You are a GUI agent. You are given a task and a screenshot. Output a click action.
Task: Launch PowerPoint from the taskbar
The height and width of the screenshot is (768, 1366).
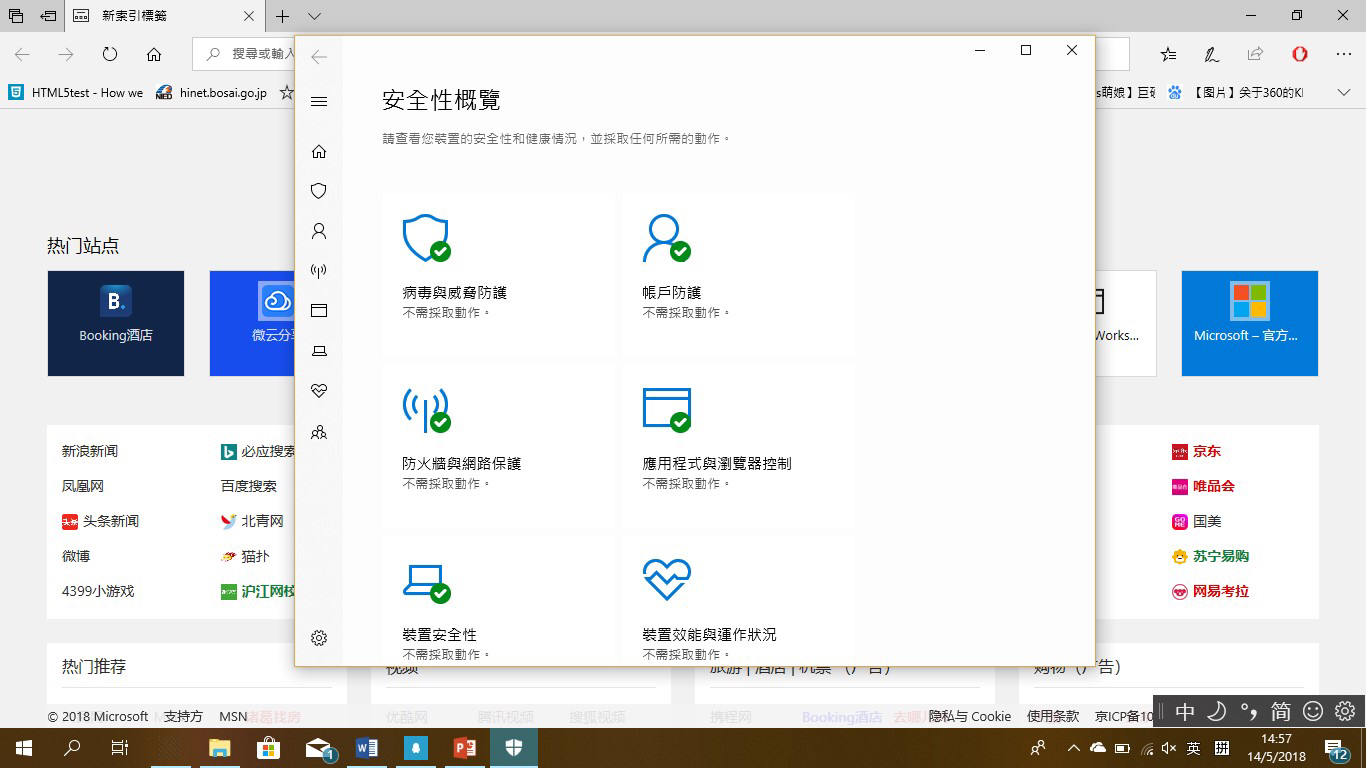[464, 748]
